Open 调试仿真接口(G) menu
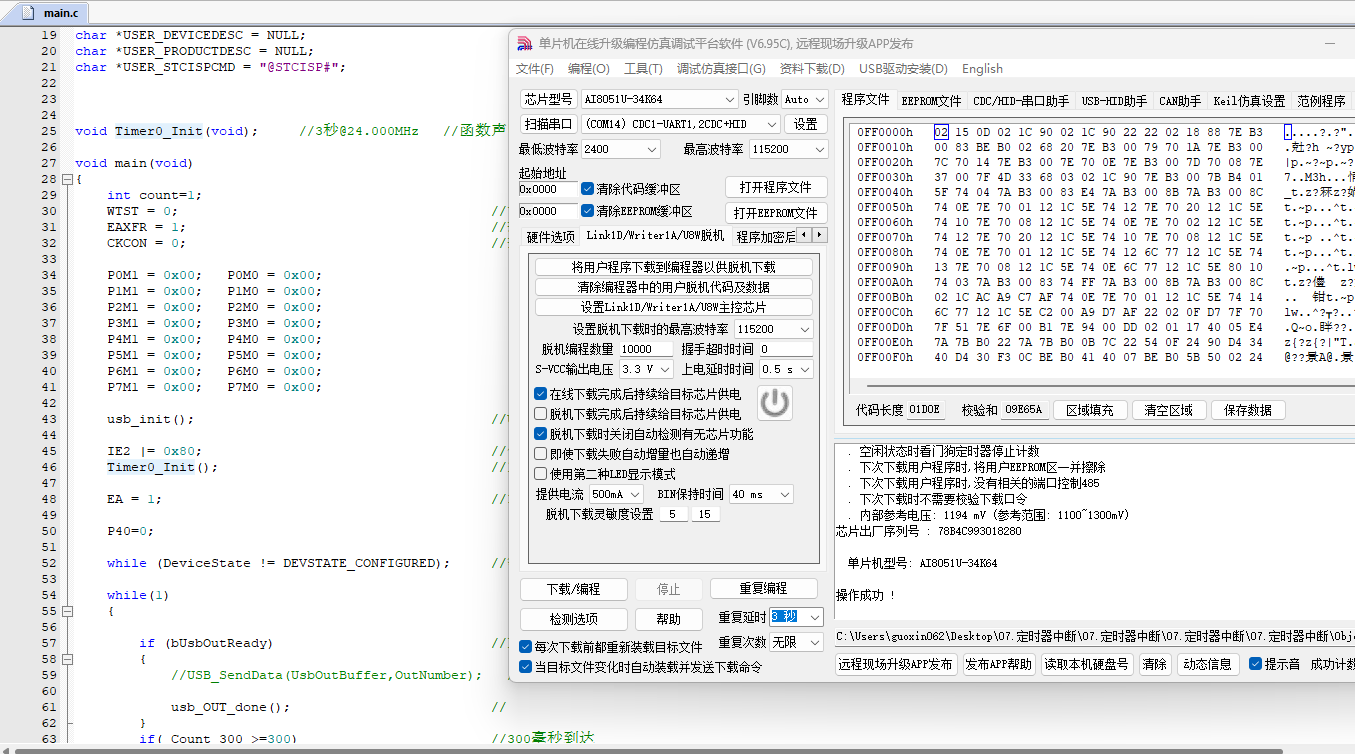 tap(721, 69)
